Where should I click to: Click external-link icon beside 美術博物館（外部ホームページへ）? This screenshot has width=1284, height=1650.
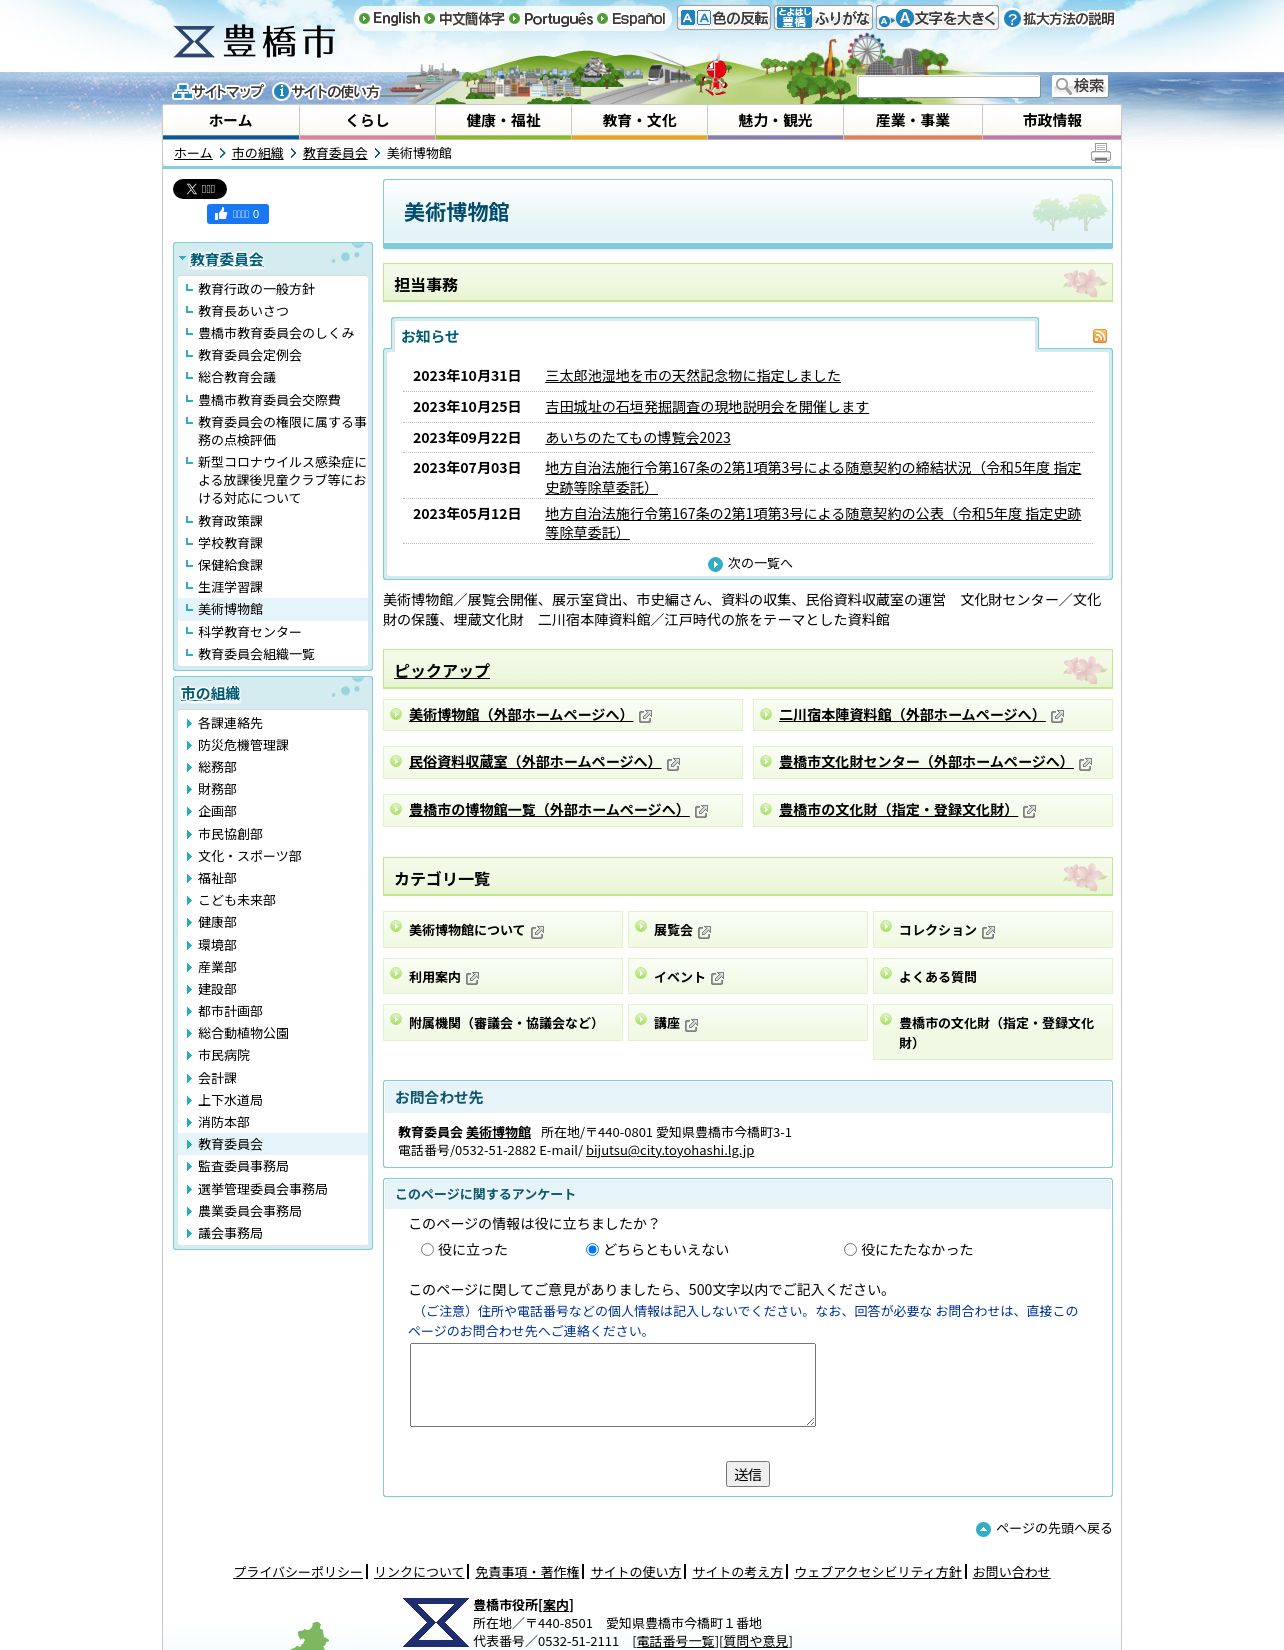(645, 716)
